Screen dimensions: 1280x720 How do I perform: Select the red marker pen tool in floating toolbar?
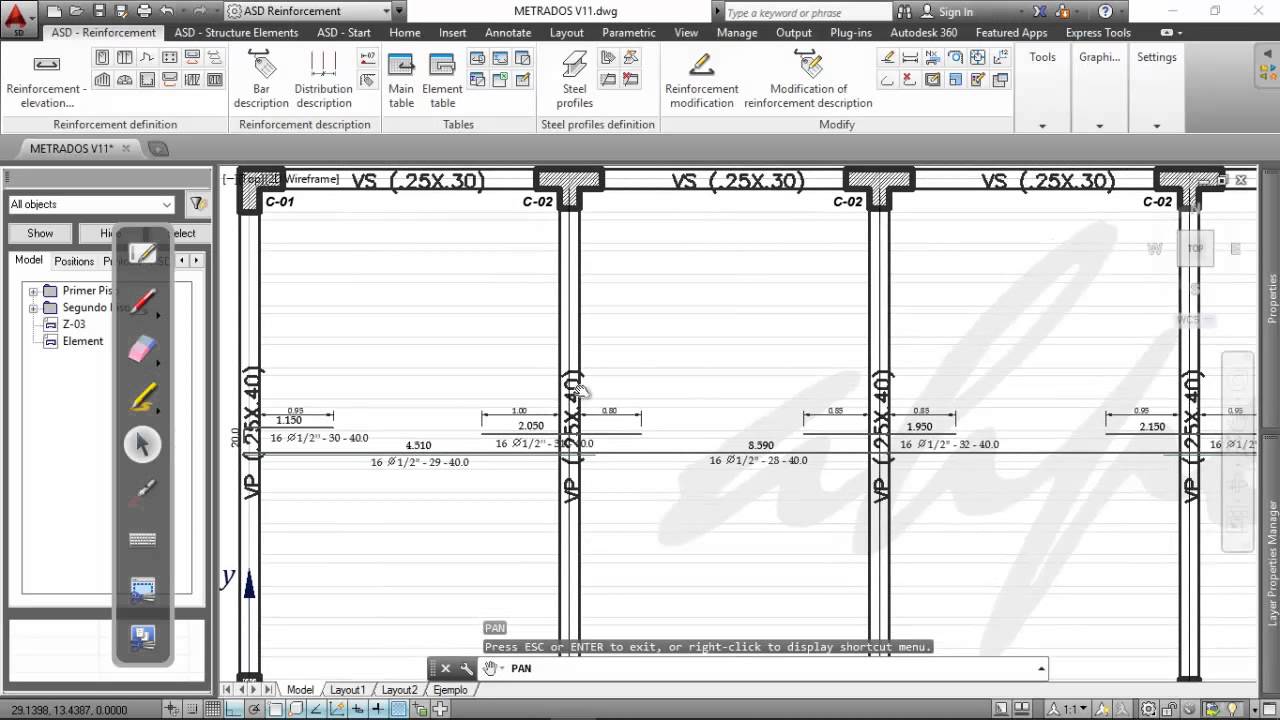point(143,300)
